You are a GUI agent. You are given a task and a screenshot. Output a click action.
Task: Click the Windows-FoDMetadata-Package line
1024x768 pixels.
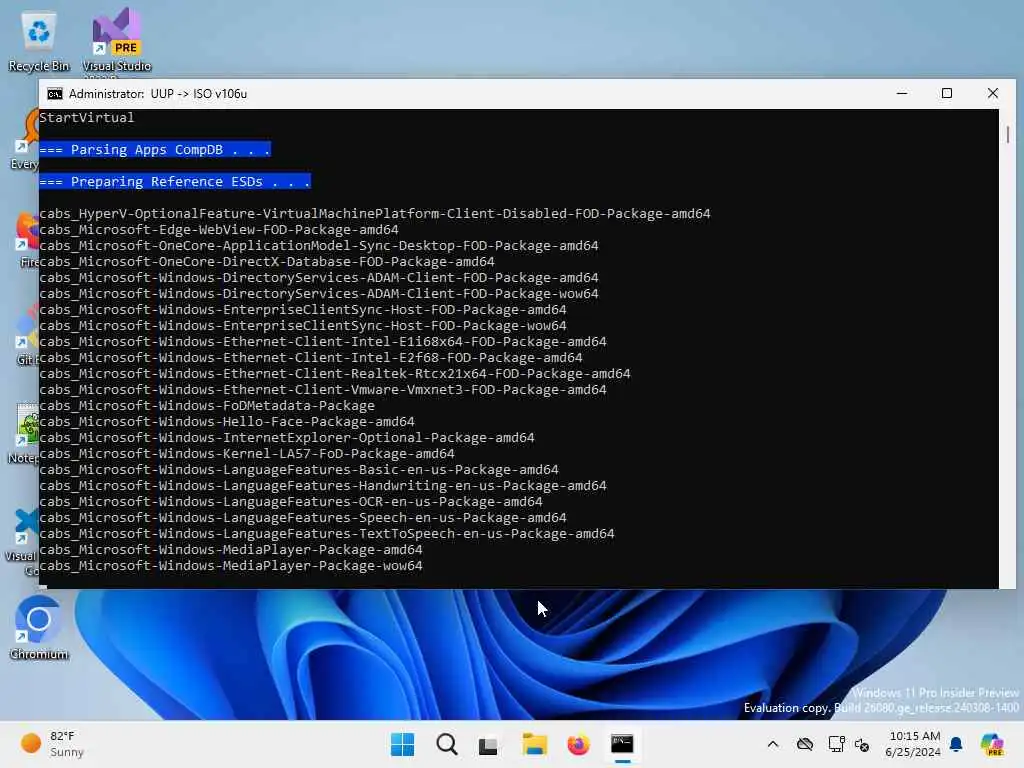[x=207, y=406]
